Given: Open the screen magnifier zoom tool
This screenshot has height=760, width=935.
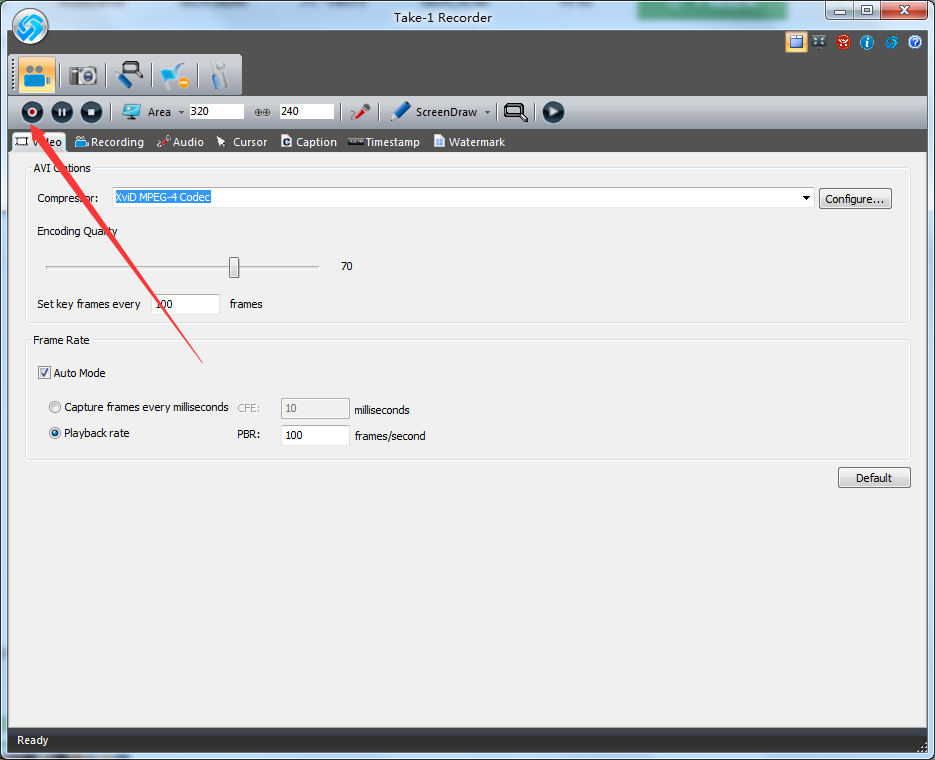Looking at the screenshot, I should (x=516, y=112).
